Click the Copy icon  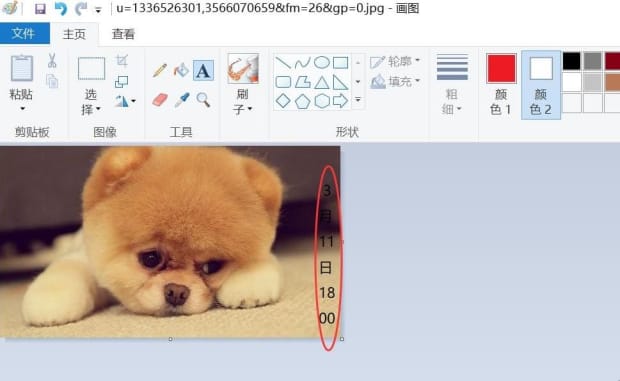pos(52,81)
